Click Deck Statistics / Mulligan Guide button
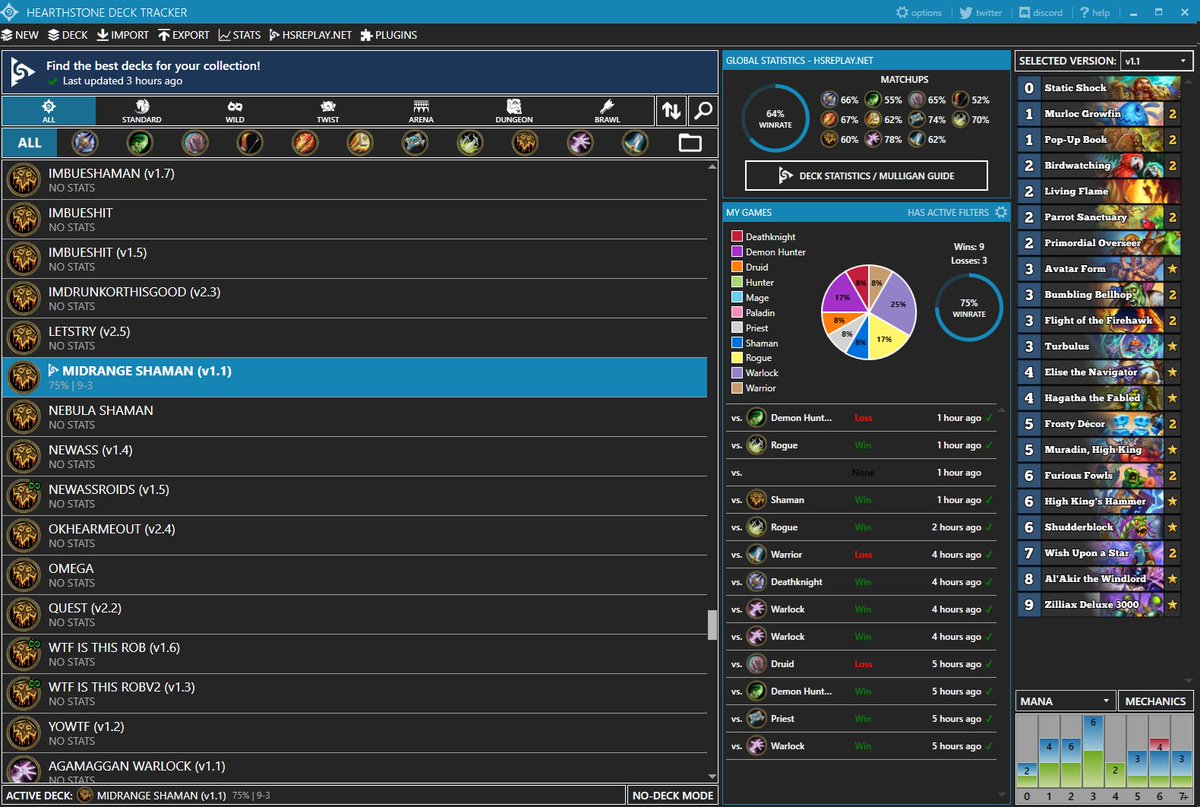The width and height of the screenshot is (1200, 807). point(866,176)
